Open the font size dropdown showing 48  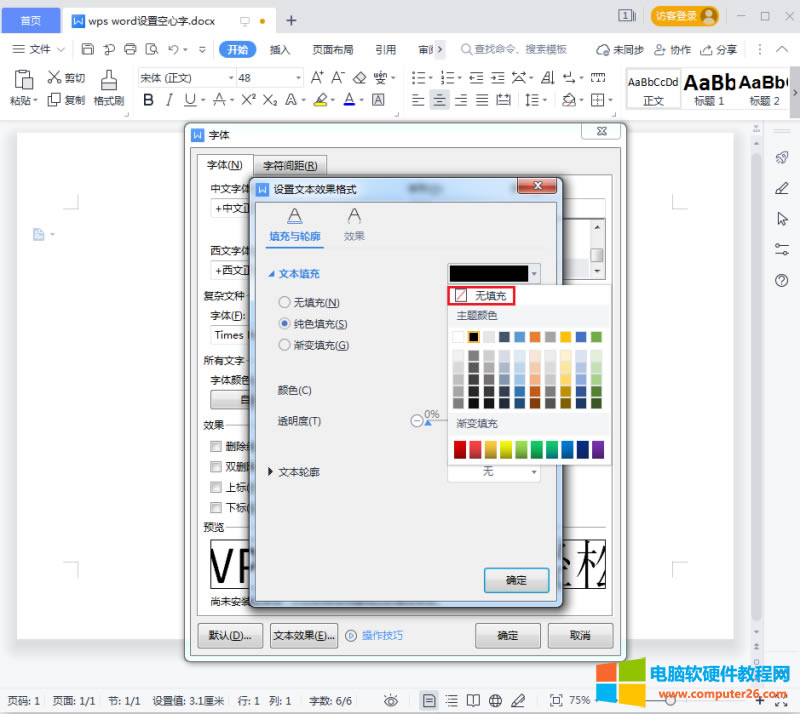coord(298,77)
